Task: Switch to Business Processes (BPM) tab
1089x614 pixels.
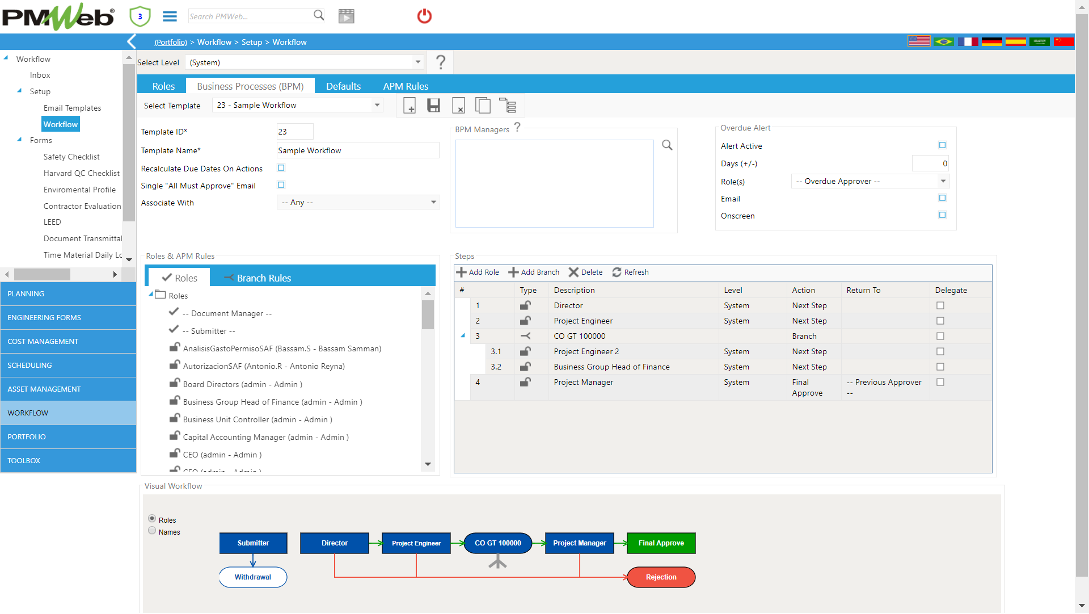Action: click(x=250, y=86)
